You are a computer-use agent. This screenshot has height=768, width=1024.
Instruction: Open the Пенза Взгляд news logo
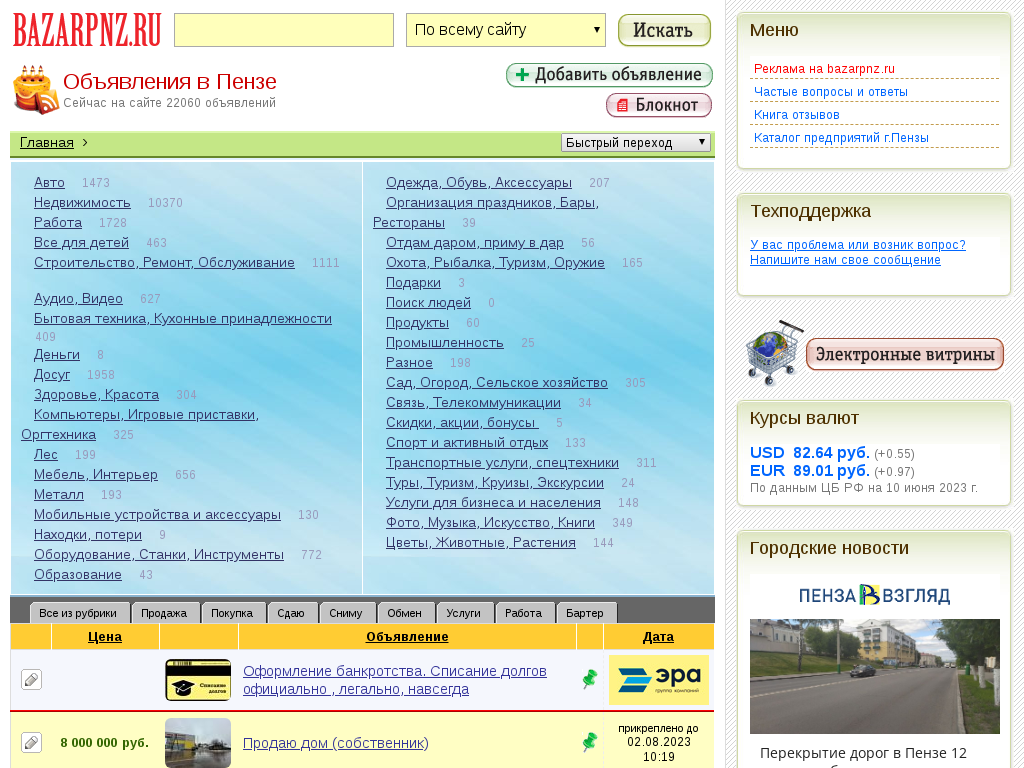874,595
